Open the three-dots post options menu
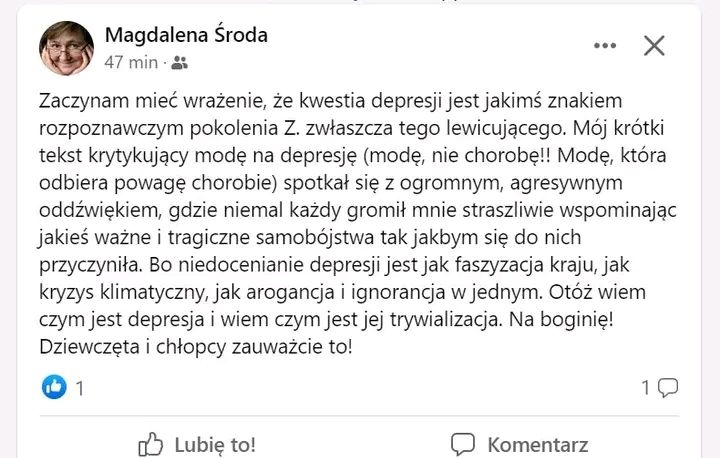Image resolution: width=720 pixels, height=458 pixels. (605, 45)
